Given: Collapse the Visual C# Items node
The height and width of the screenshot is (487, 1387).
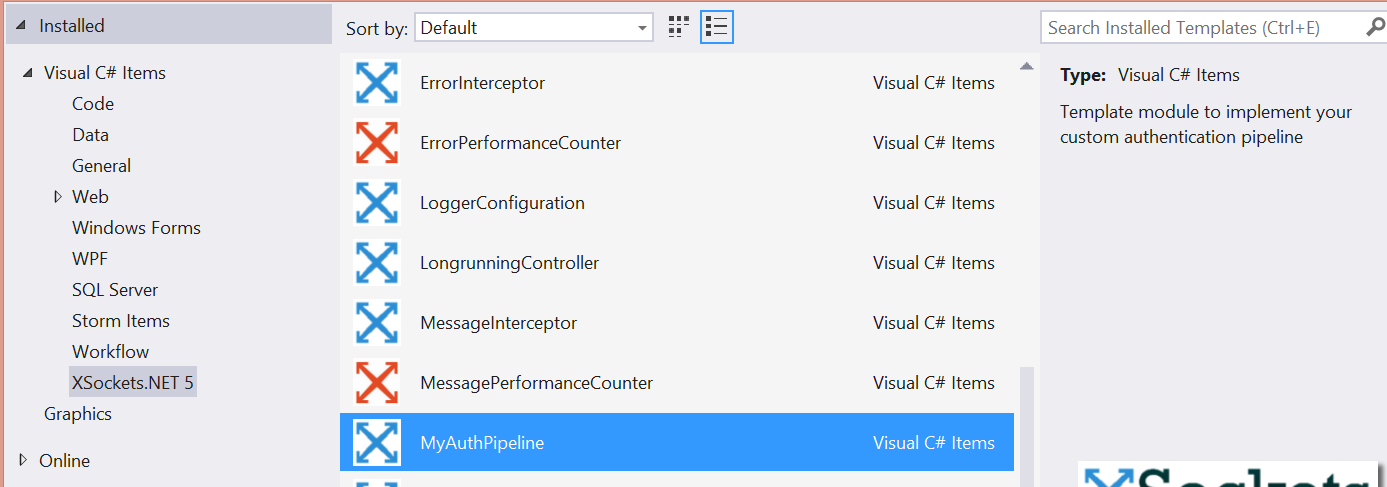Looking at the screenshot, I should tap(27, 73).
